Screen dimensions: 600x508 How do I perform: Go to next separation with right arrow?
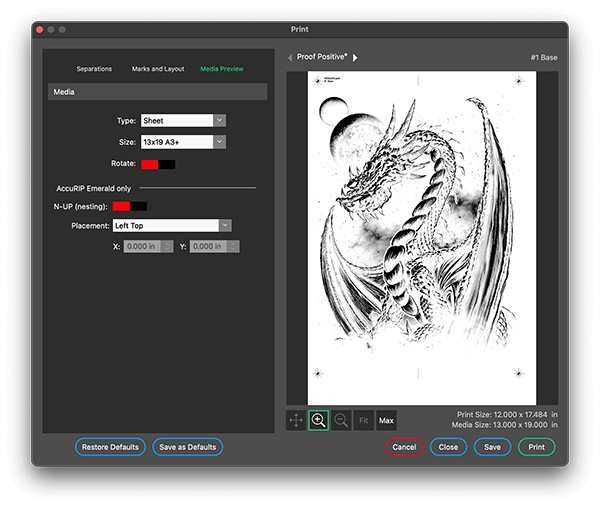coord(355,57)
